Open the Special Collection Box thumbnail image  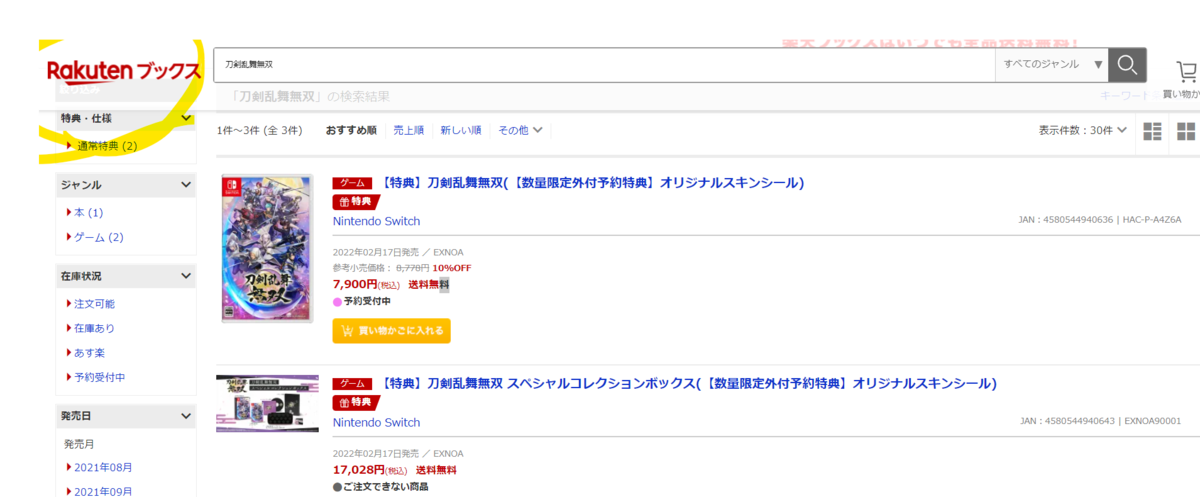click(x=267, y=403)
